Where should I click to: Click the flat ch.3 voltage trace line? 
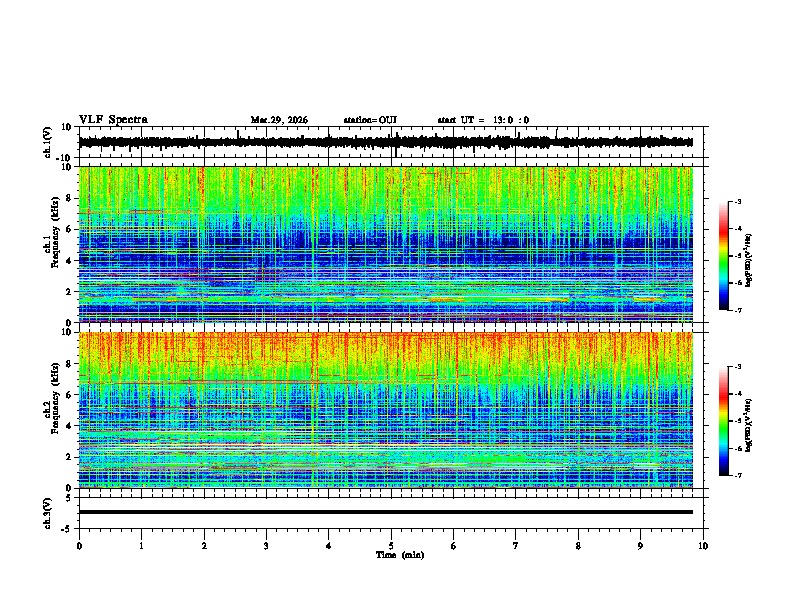click(385, 512)
